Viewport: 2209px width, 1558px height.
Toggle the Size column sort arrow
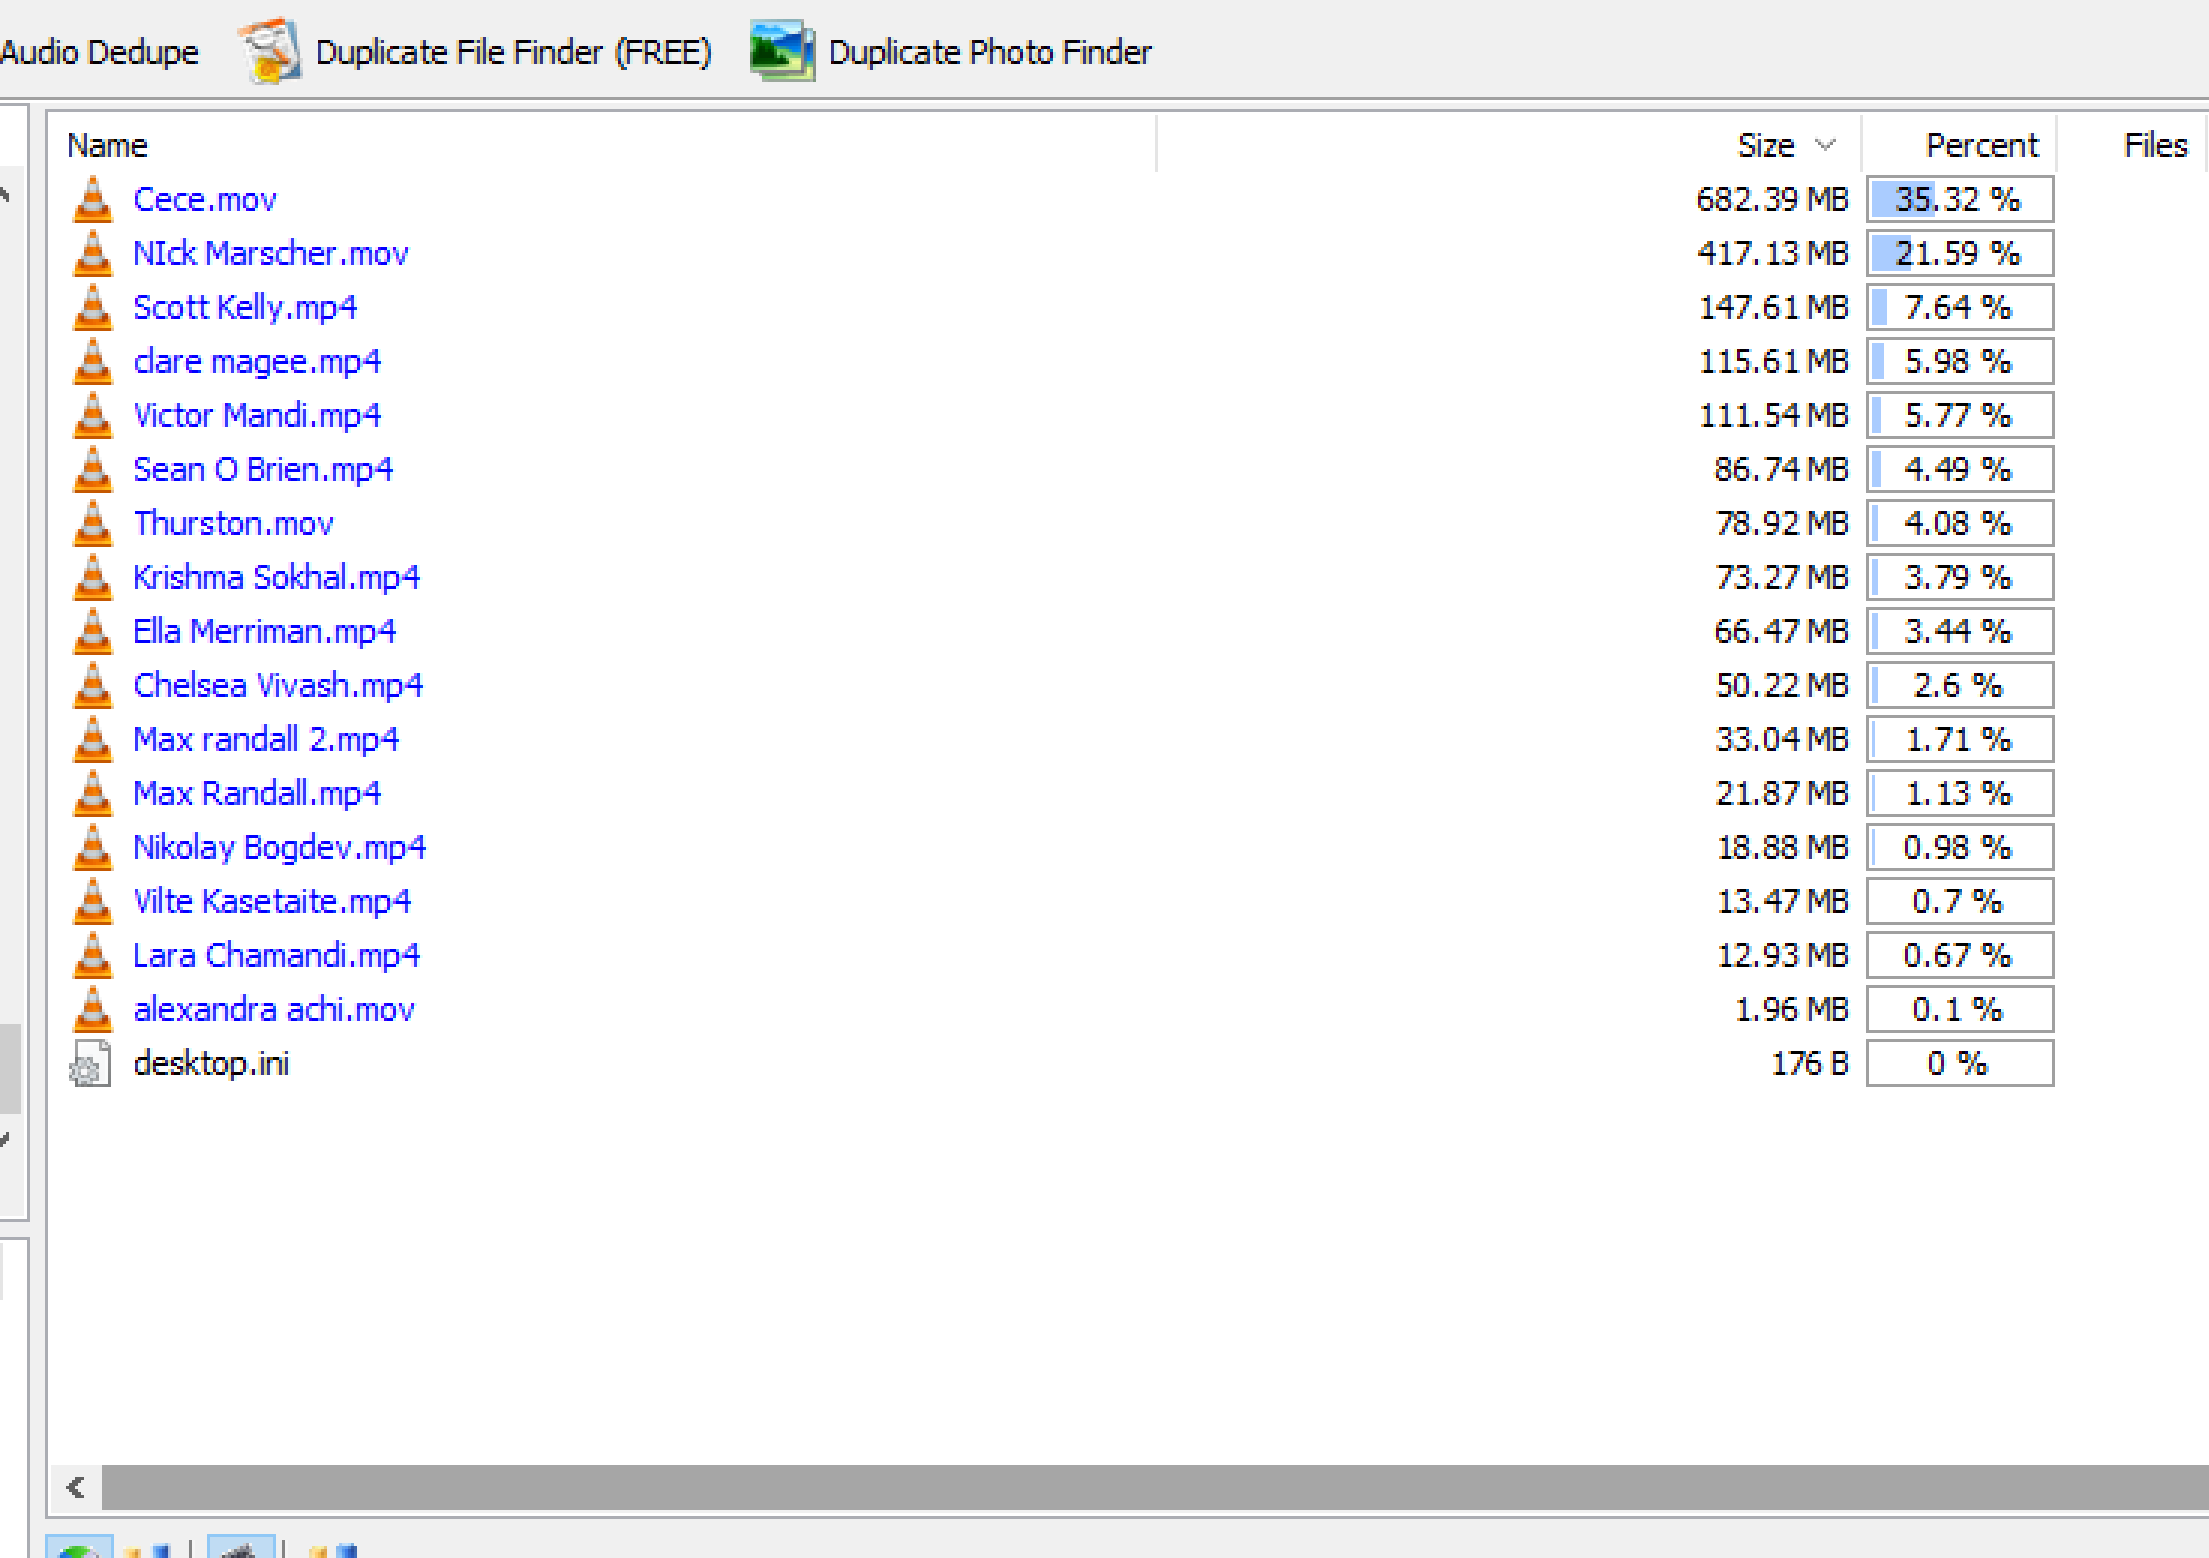[x=1825, y=145]
